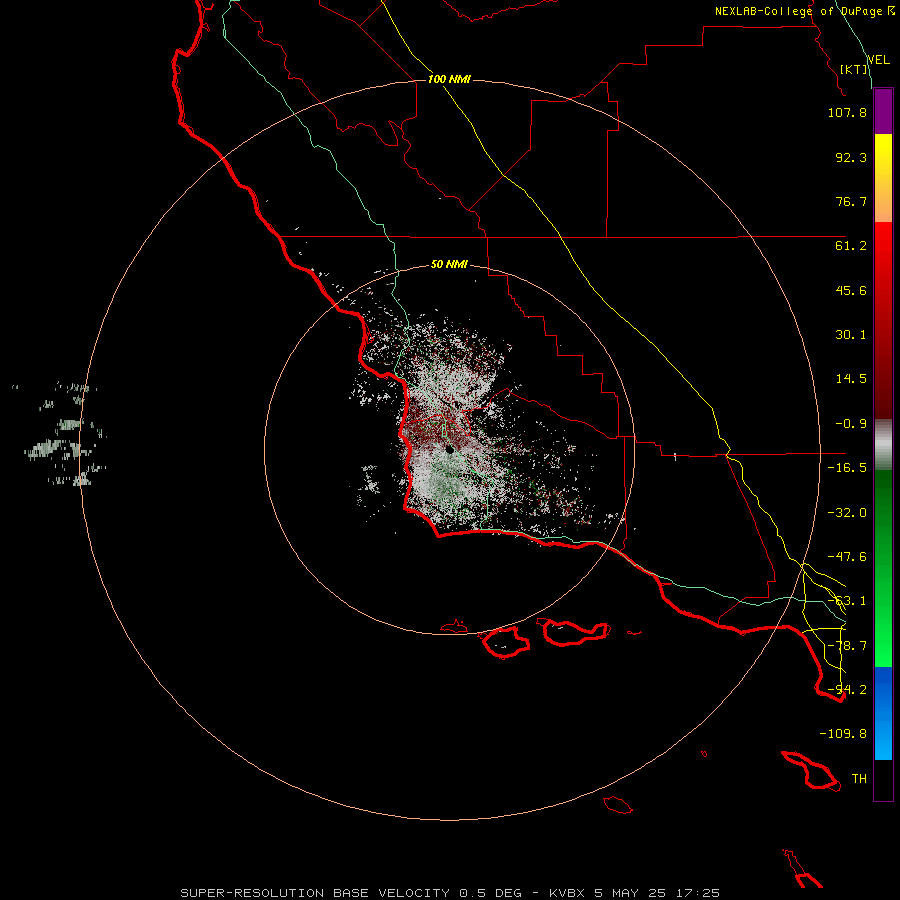Click the [KT] units label
The image size is (900, 900).
point(854,69)
